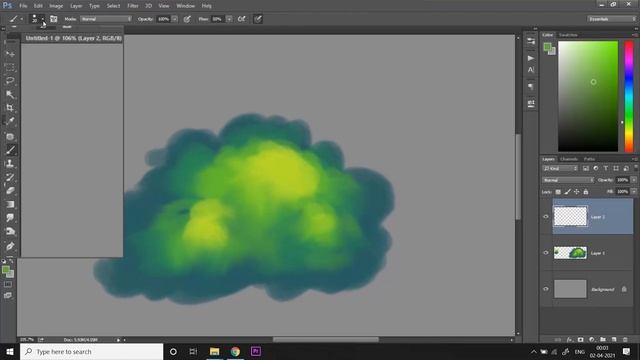This screenshot has height=360, width=640.
Task: Open the Character panel icon
Action: click(x=531, y=70)
